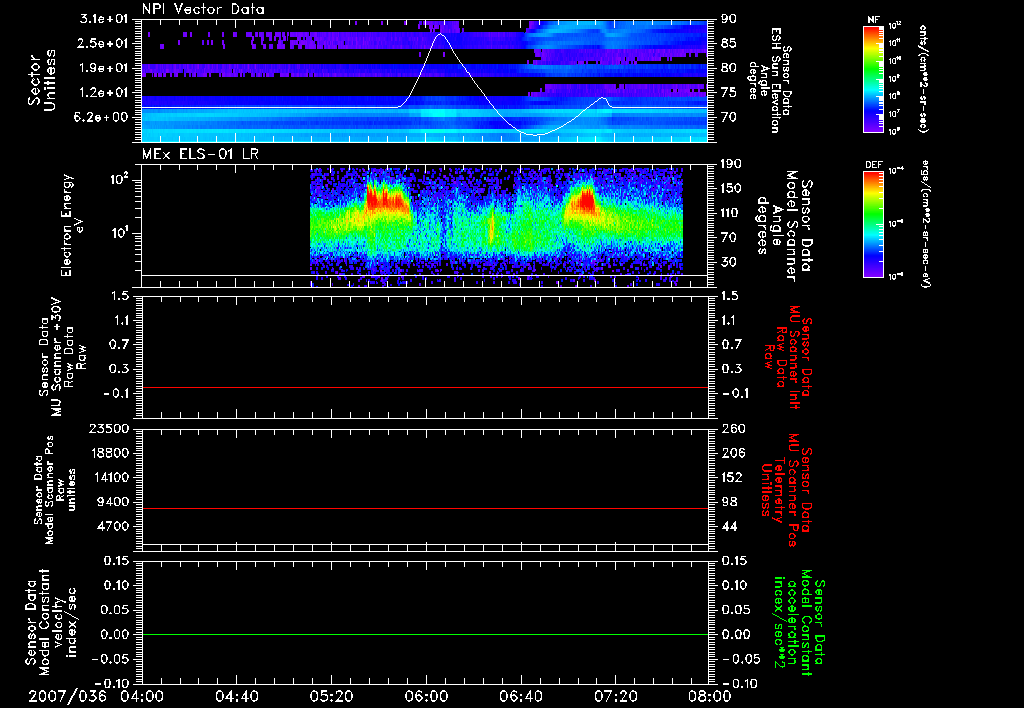This screenshot has height=708, width=1024.
Task: Click the 1.2e+01 sector tick value
Action: pos(104,93)
